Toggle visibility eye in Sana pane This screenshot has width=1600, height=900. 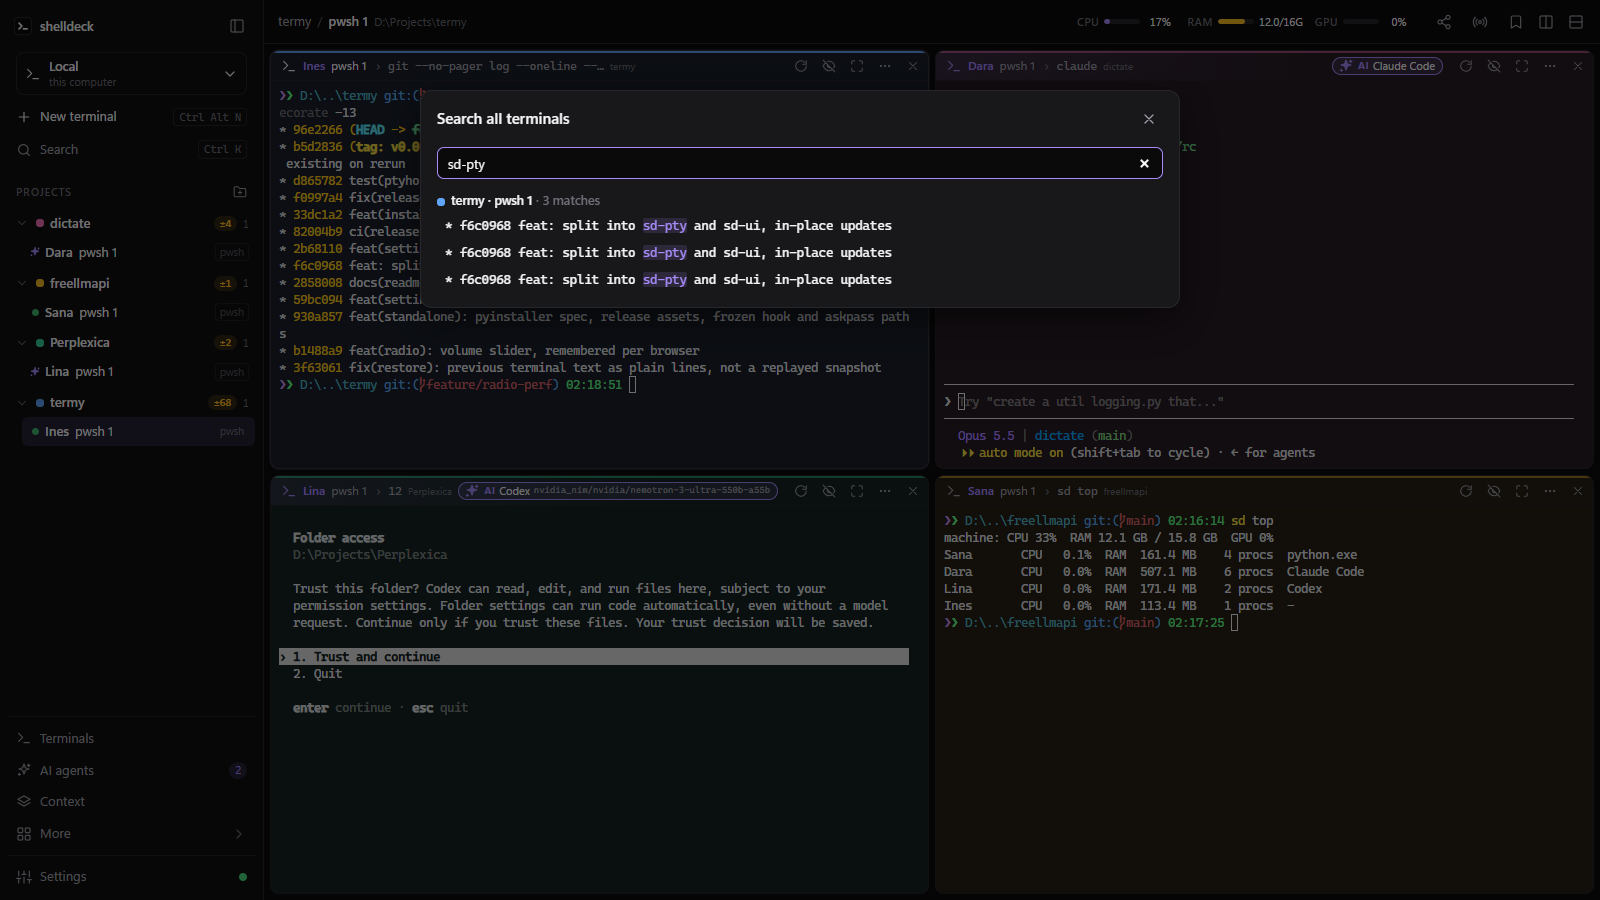pyautogui.click(x=1494, y=491)
